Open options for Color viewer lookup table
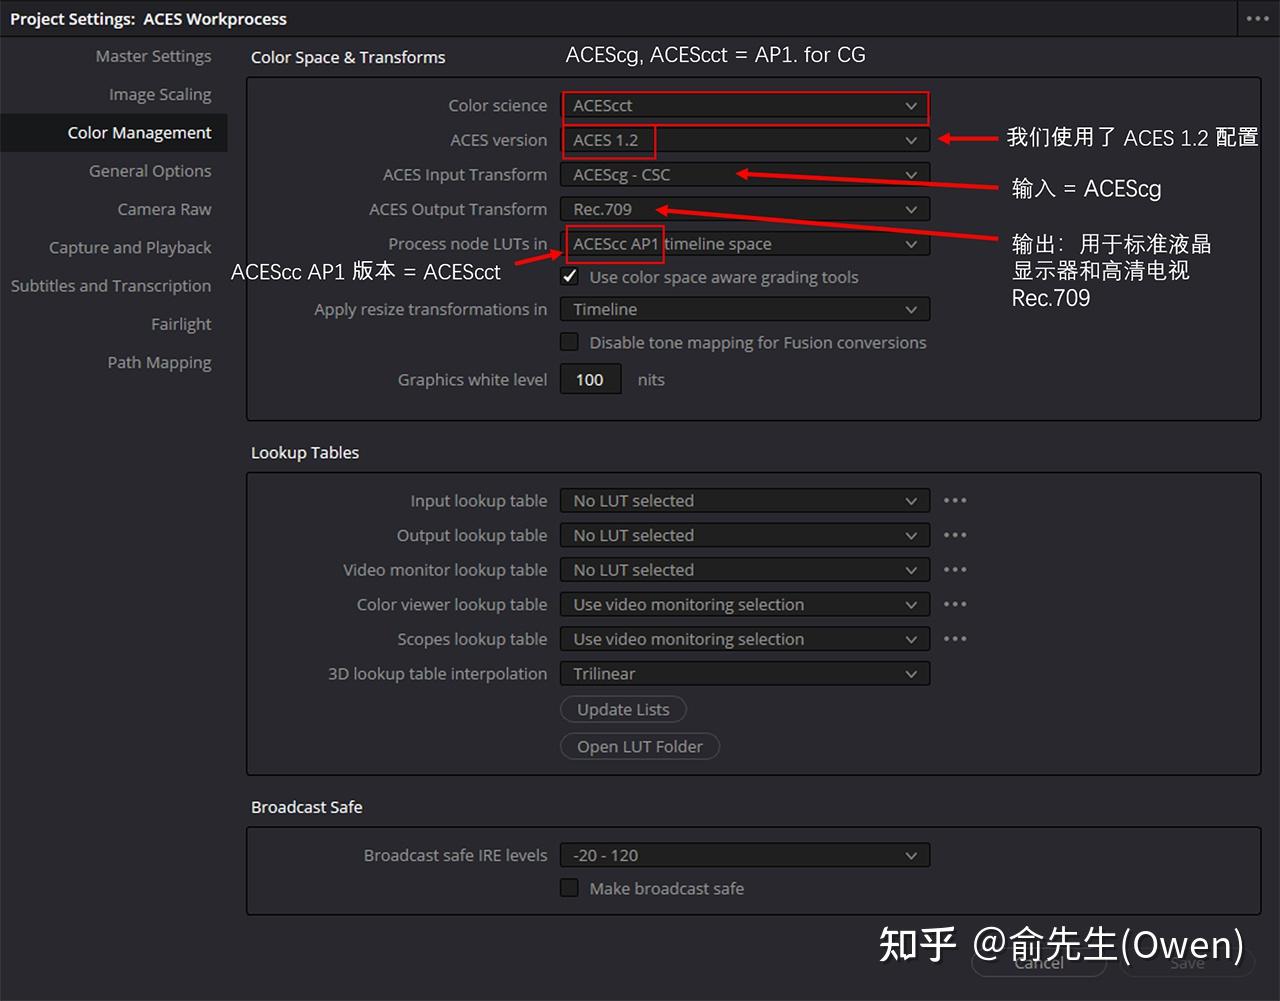The height and width of the screenshot is (1001, 1280). [954, 604]
